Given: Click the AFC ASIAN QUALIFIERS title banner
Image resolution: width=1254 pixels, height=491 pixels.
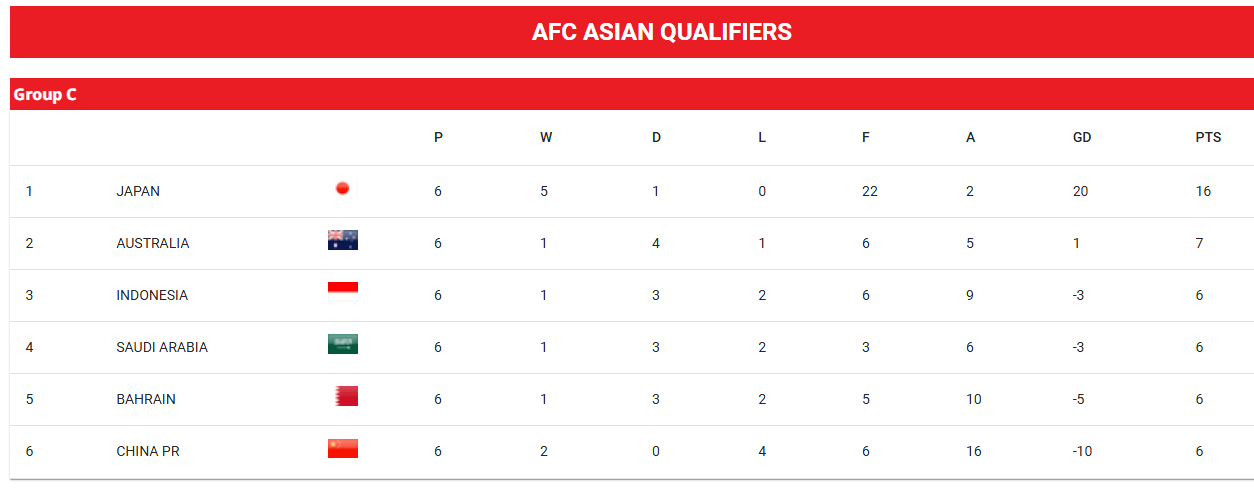Looking at the screenshot, I should [x=631, y=32].
